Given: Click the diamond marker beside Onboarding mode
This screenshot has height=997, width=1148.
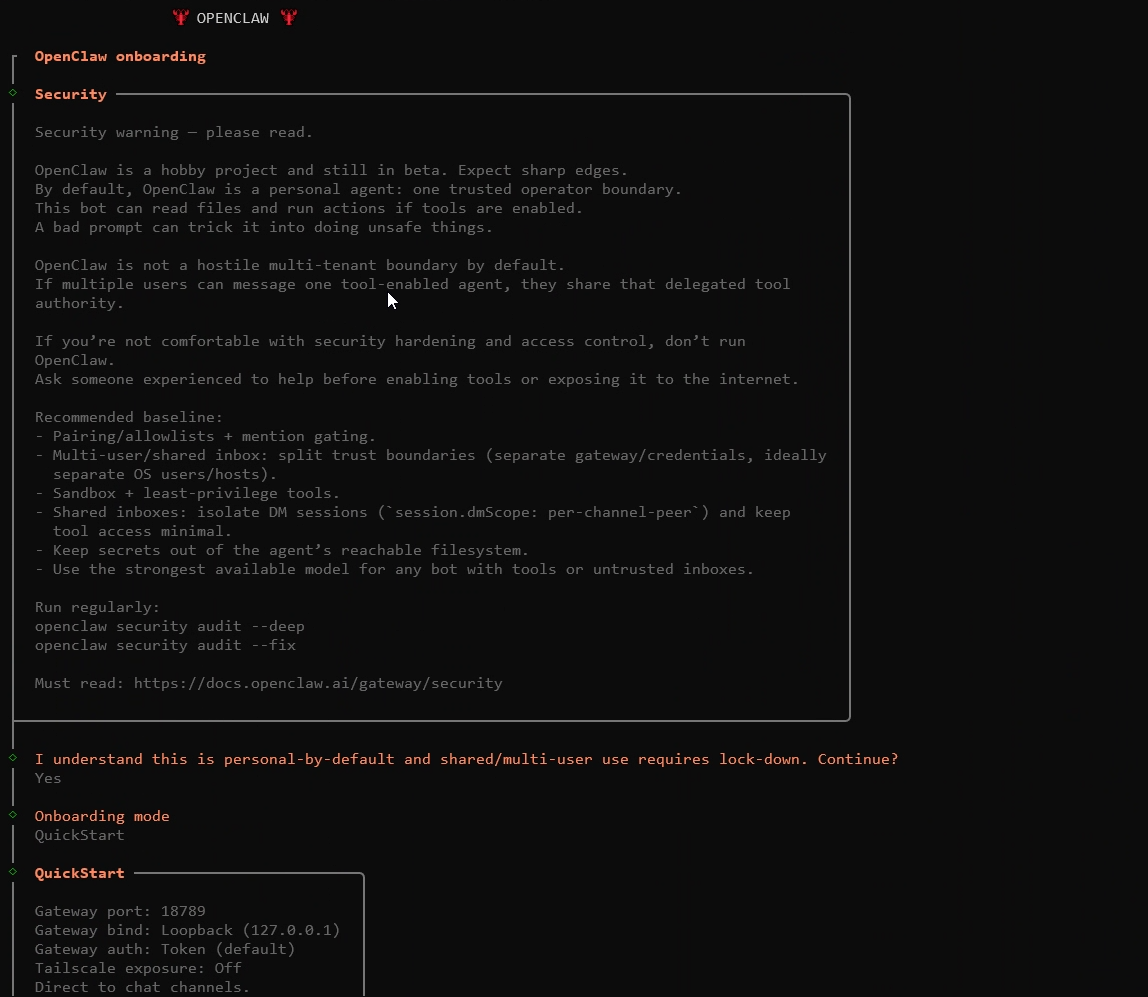Looking at the screenshot, I should pos(13,815).
